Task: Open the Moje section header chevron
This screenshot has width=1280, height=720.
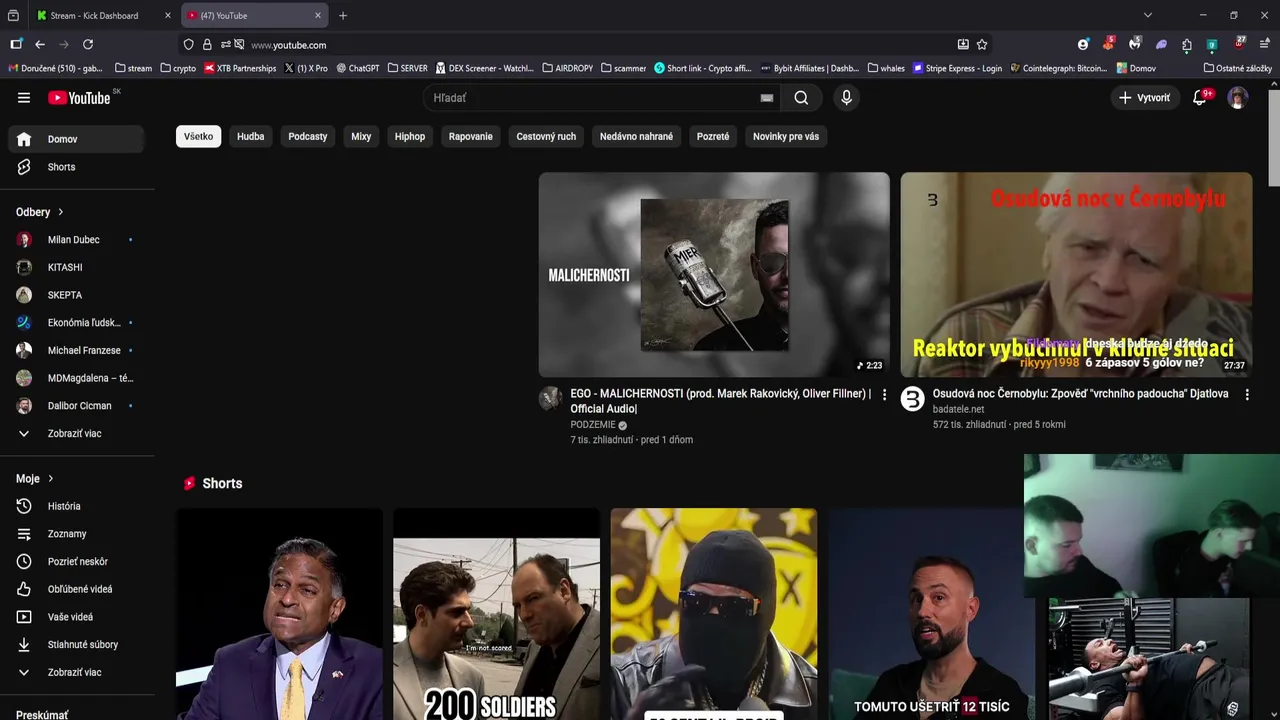Action: click(x=50, y=478)
